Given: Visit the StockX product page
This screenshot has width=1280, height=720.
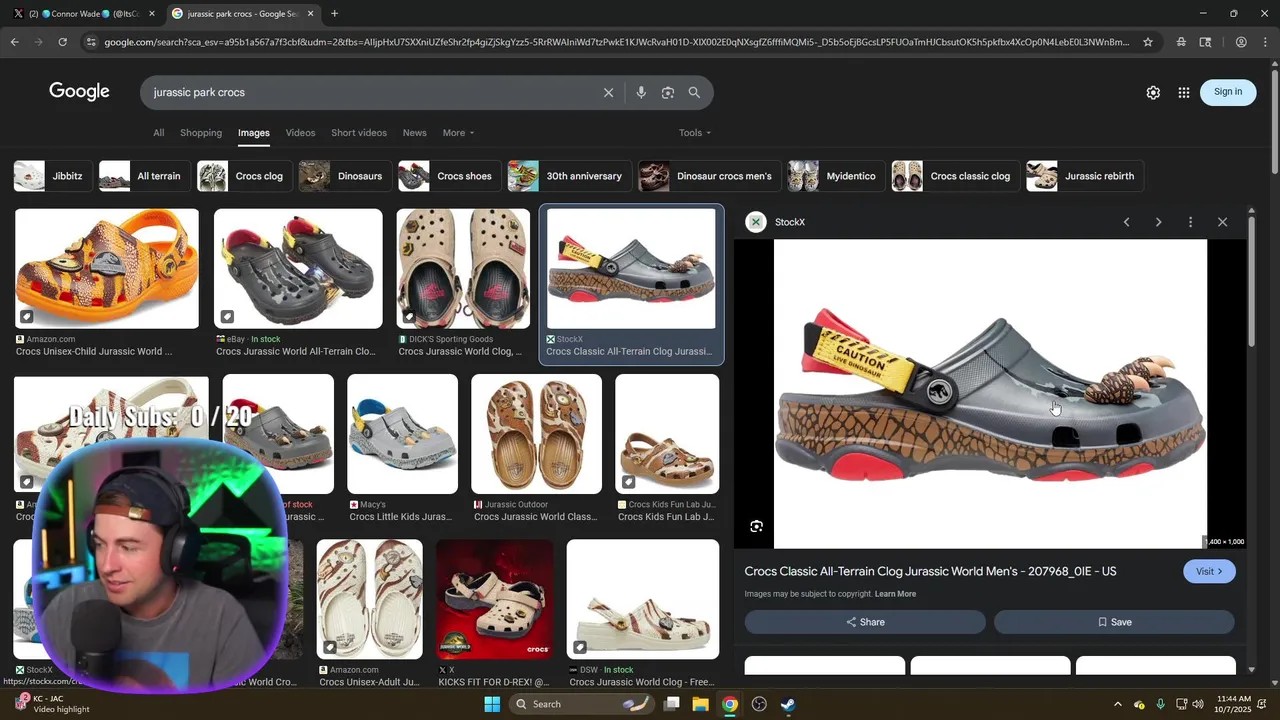Looking at the screenshot, I should click(1209, 571).
